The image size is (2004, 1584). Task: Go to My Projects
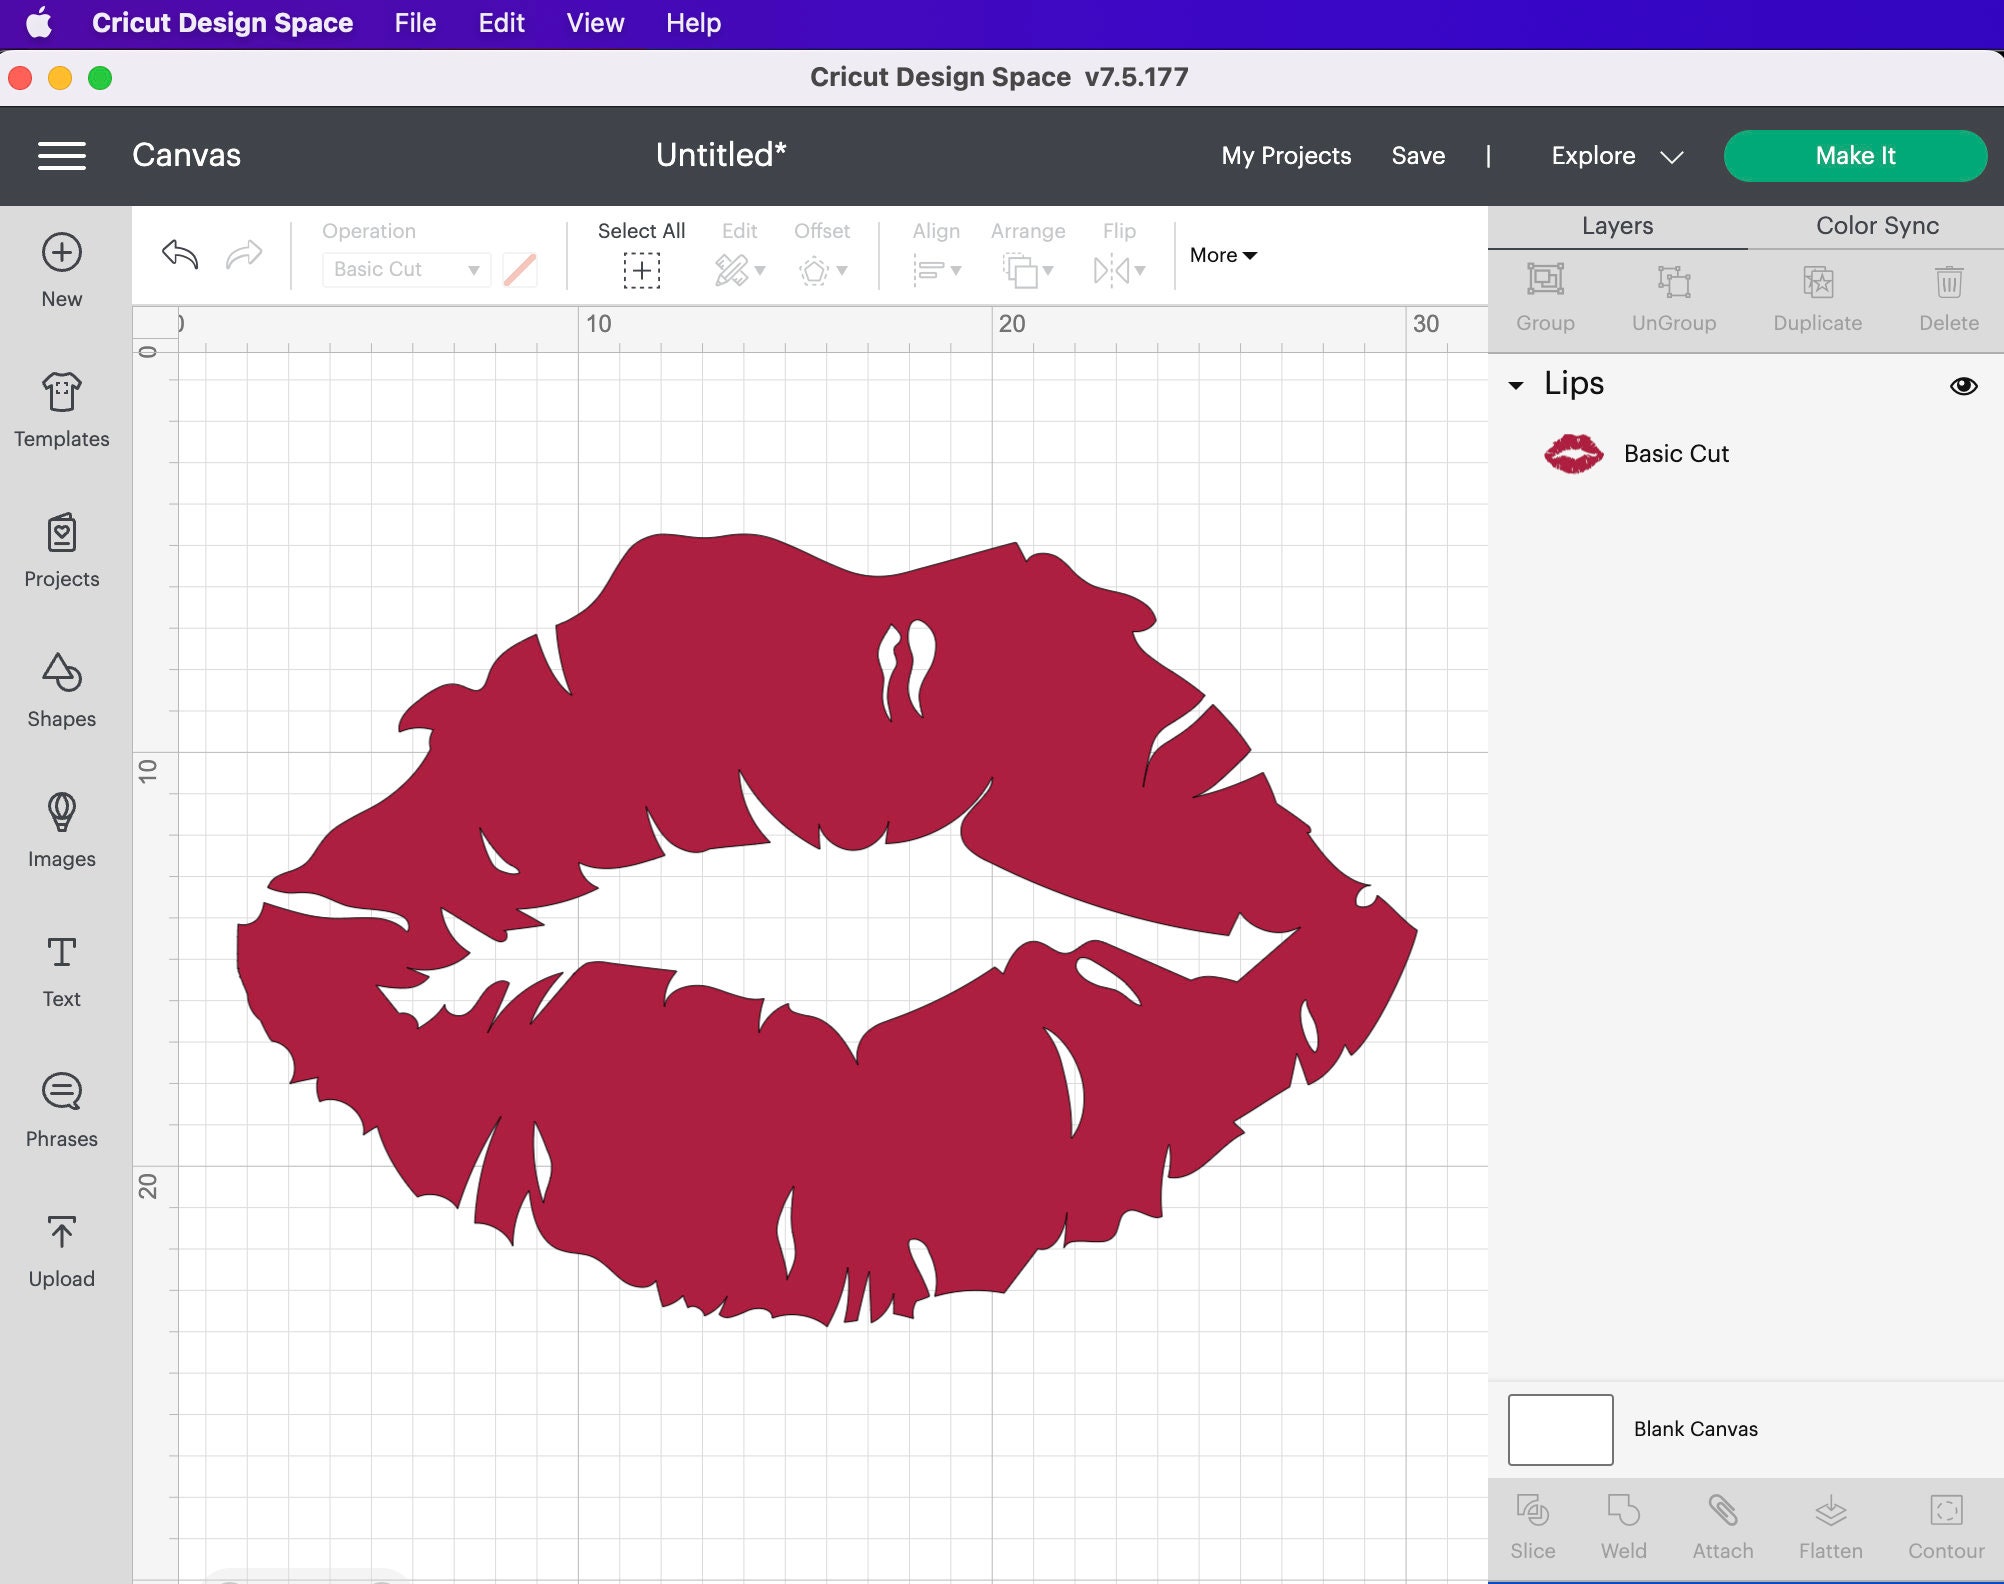[x=1286, y=155]
